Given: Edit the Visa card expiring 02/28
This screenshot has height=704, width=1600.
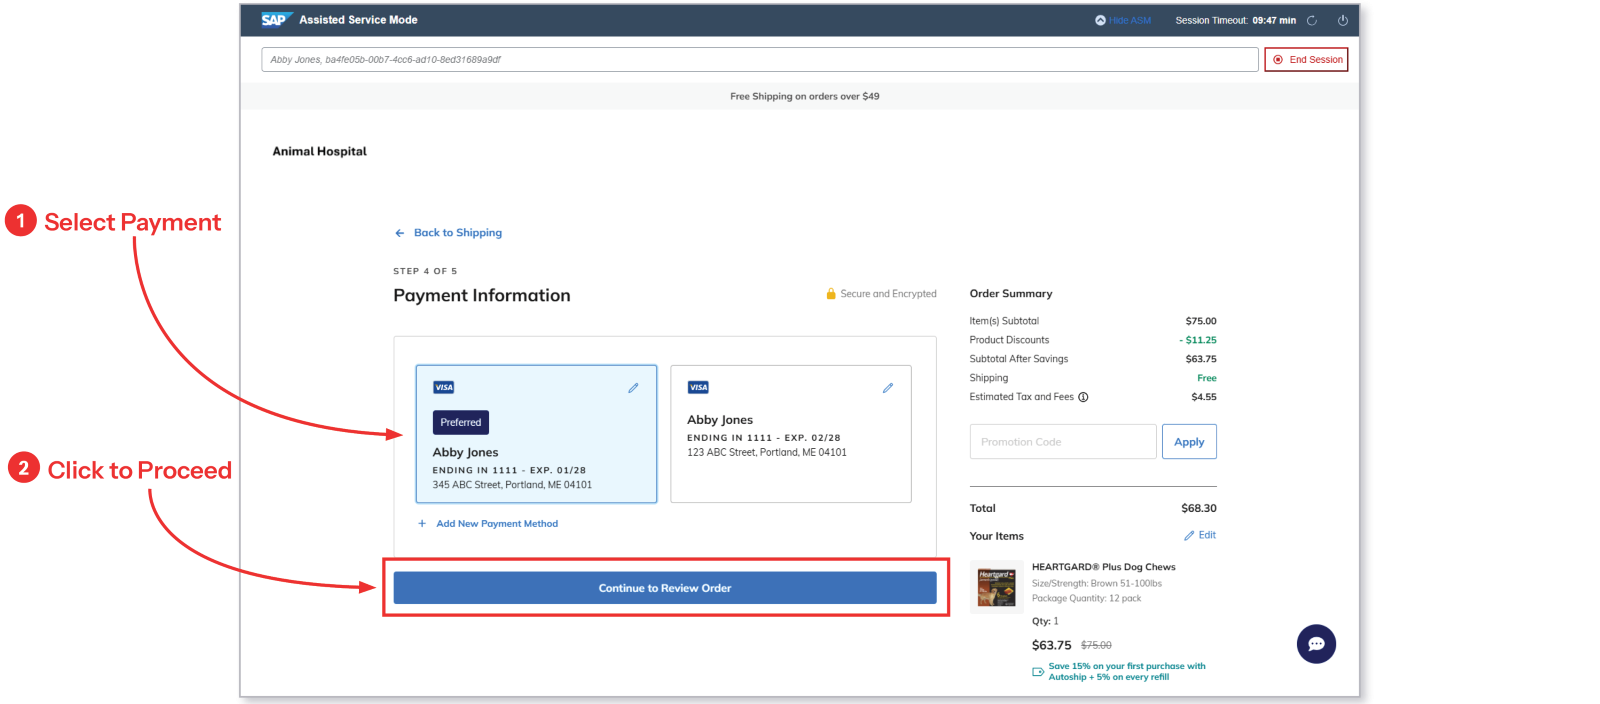Looking at the screenshot, I should pyautogui.click(x=887, y=388).
